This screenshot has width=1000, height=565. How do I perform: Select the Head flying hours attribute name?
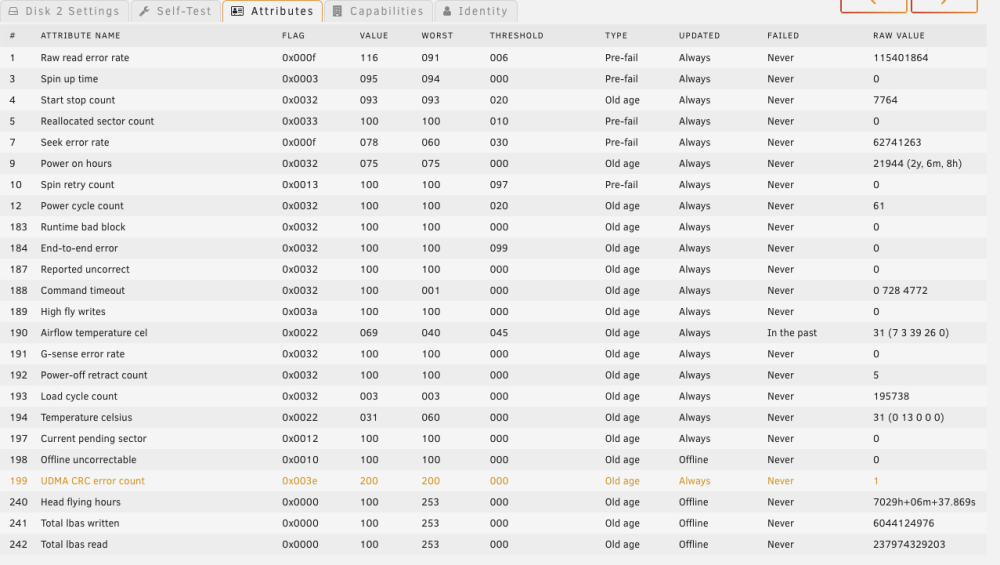pos(80,502)
